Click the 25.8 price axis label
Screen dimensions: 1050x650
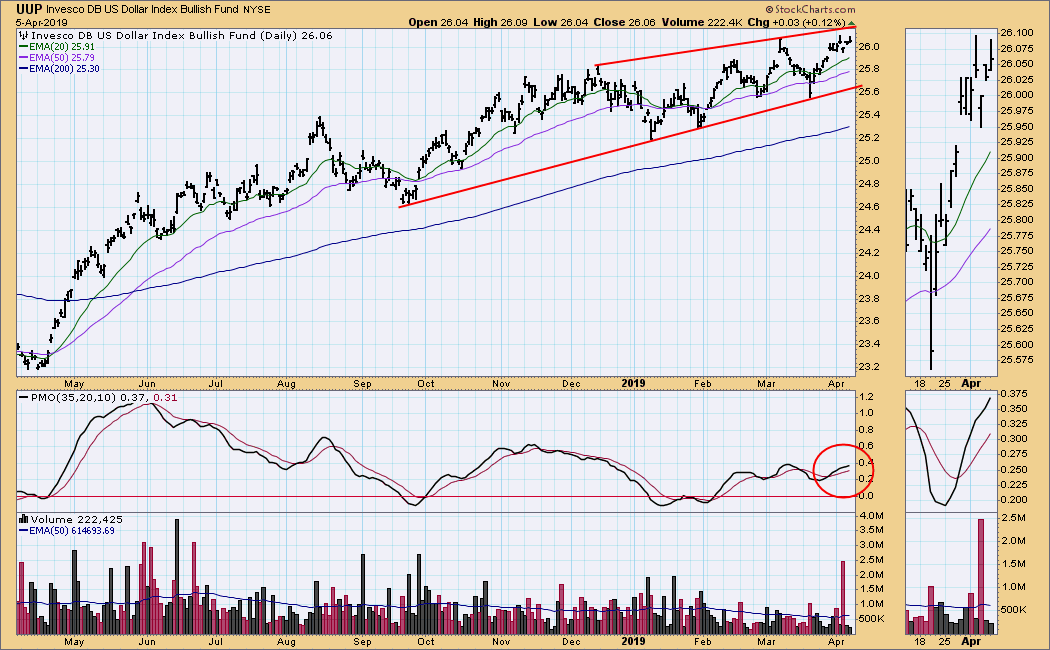[x=868, y=69]
